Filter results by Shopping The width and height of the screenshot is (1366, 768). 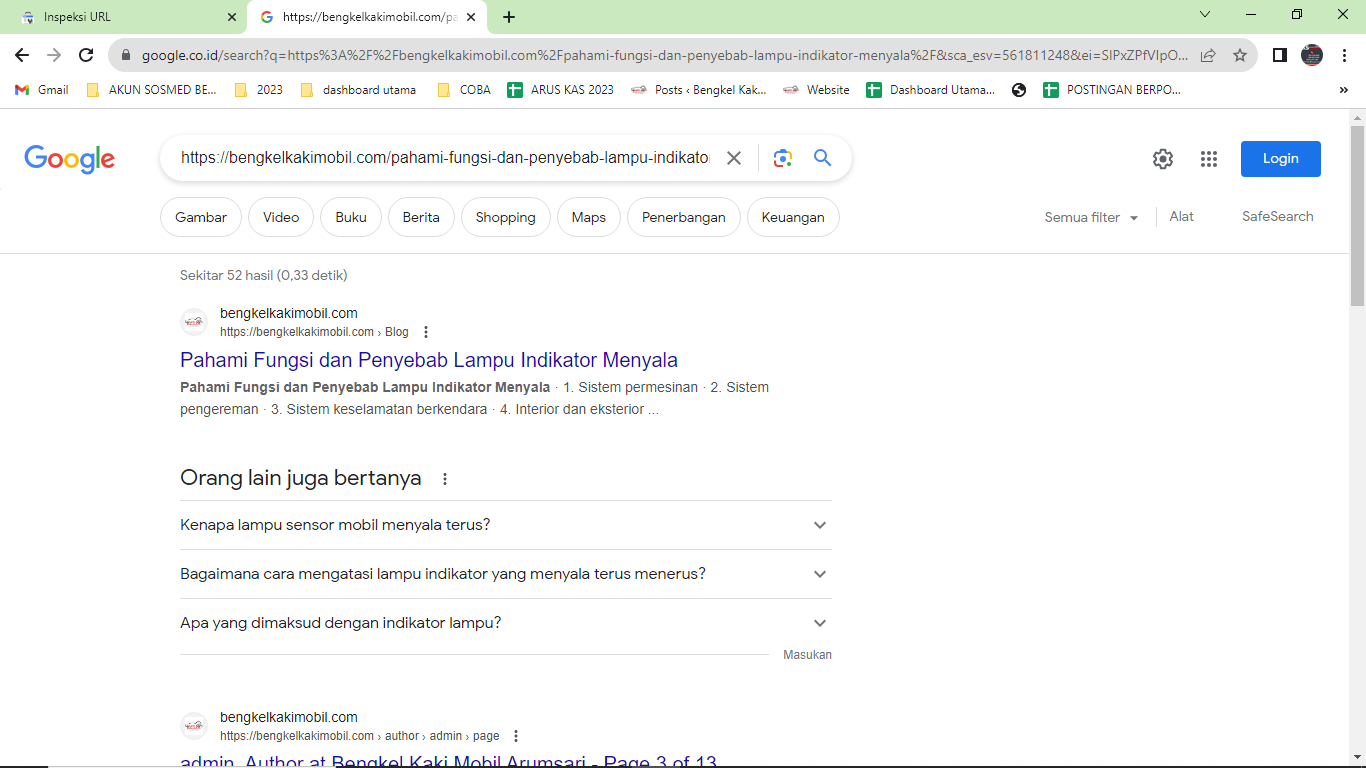pos(506,217)
